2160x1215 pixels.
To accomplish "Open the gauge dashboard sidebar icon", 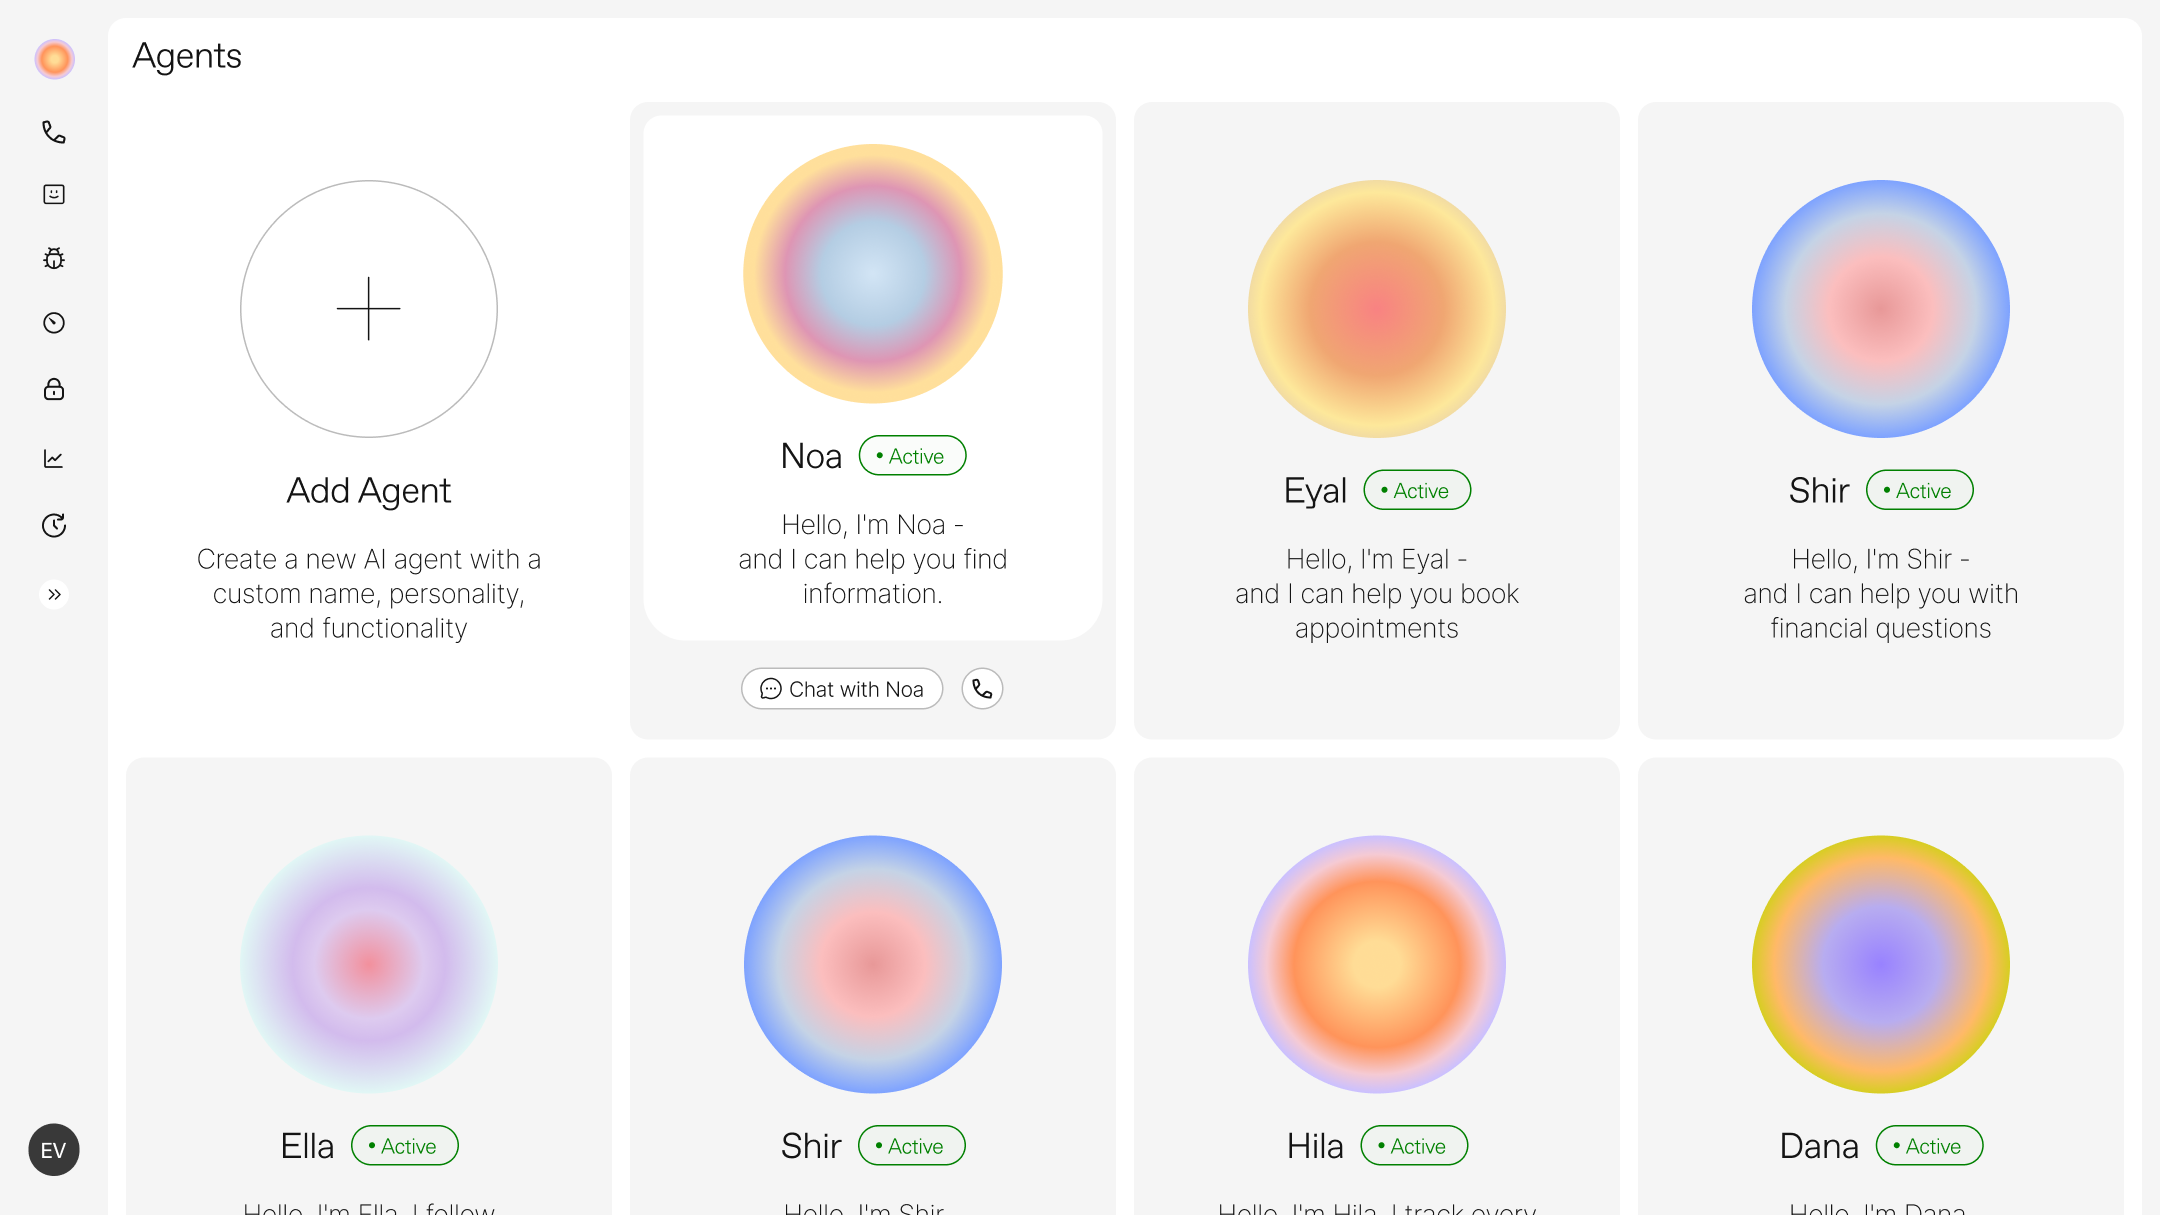I will coord(54,323).
